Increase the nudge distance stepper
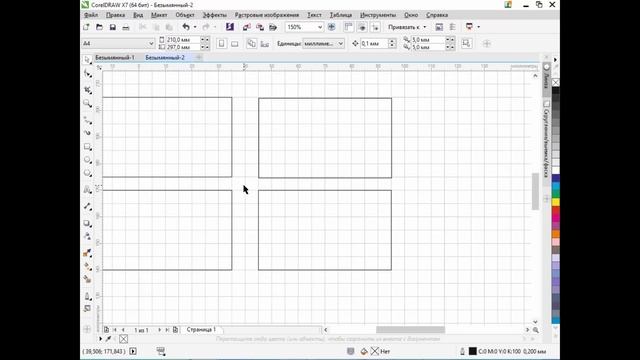 click(392, 41)
